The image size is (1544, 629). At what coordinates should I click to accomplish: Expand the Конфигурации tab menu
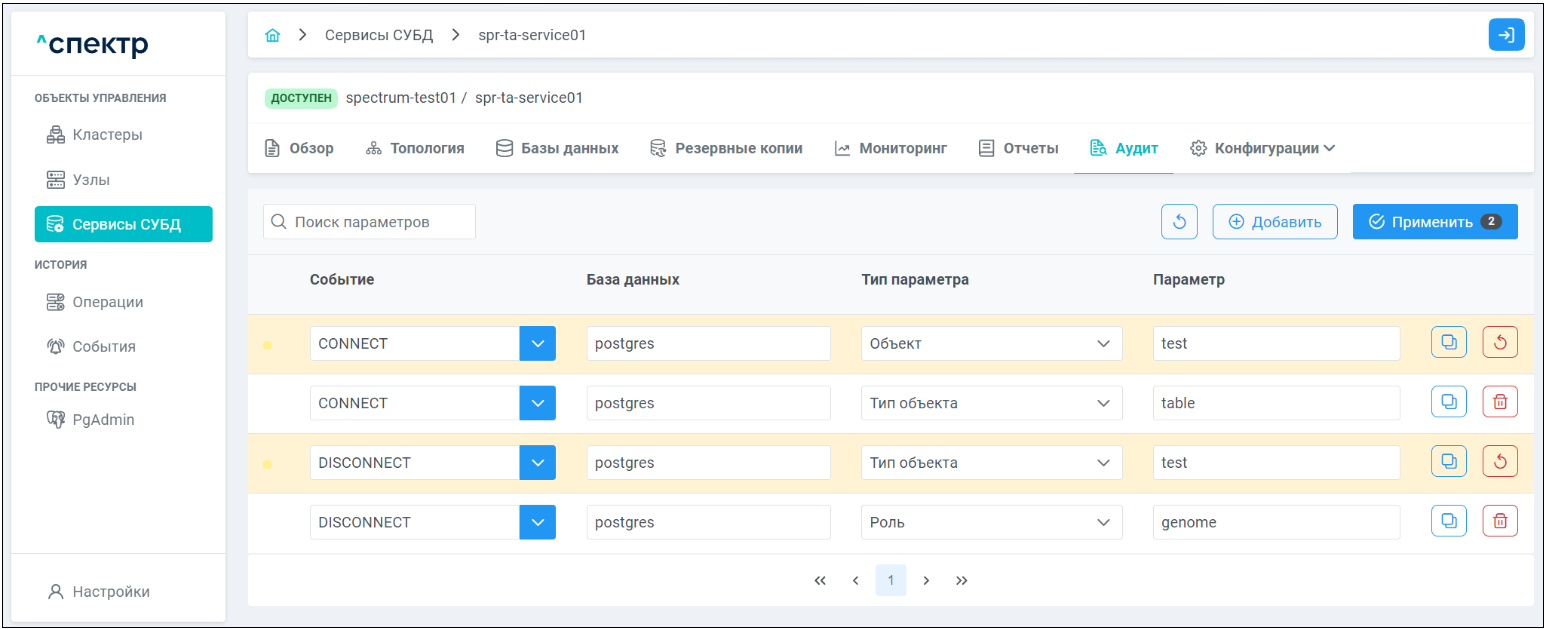[1263, 148]
